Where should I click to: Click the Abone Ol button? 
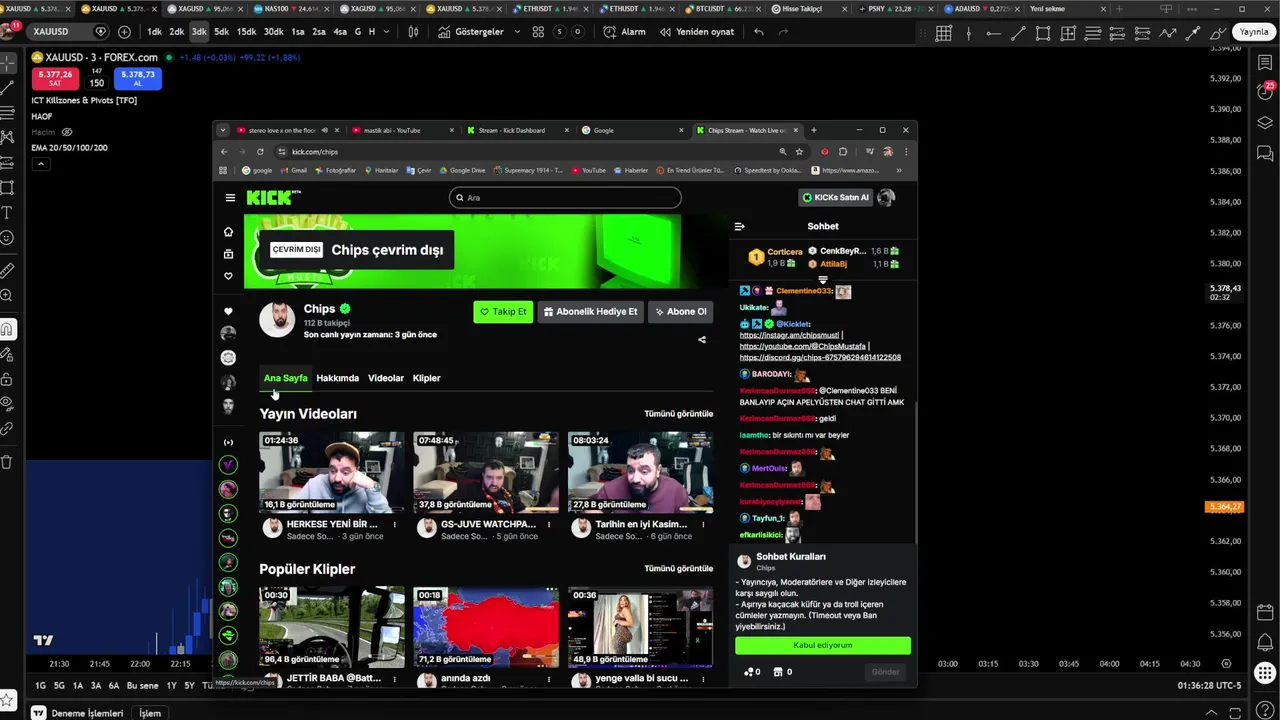(x=680, y=312)
